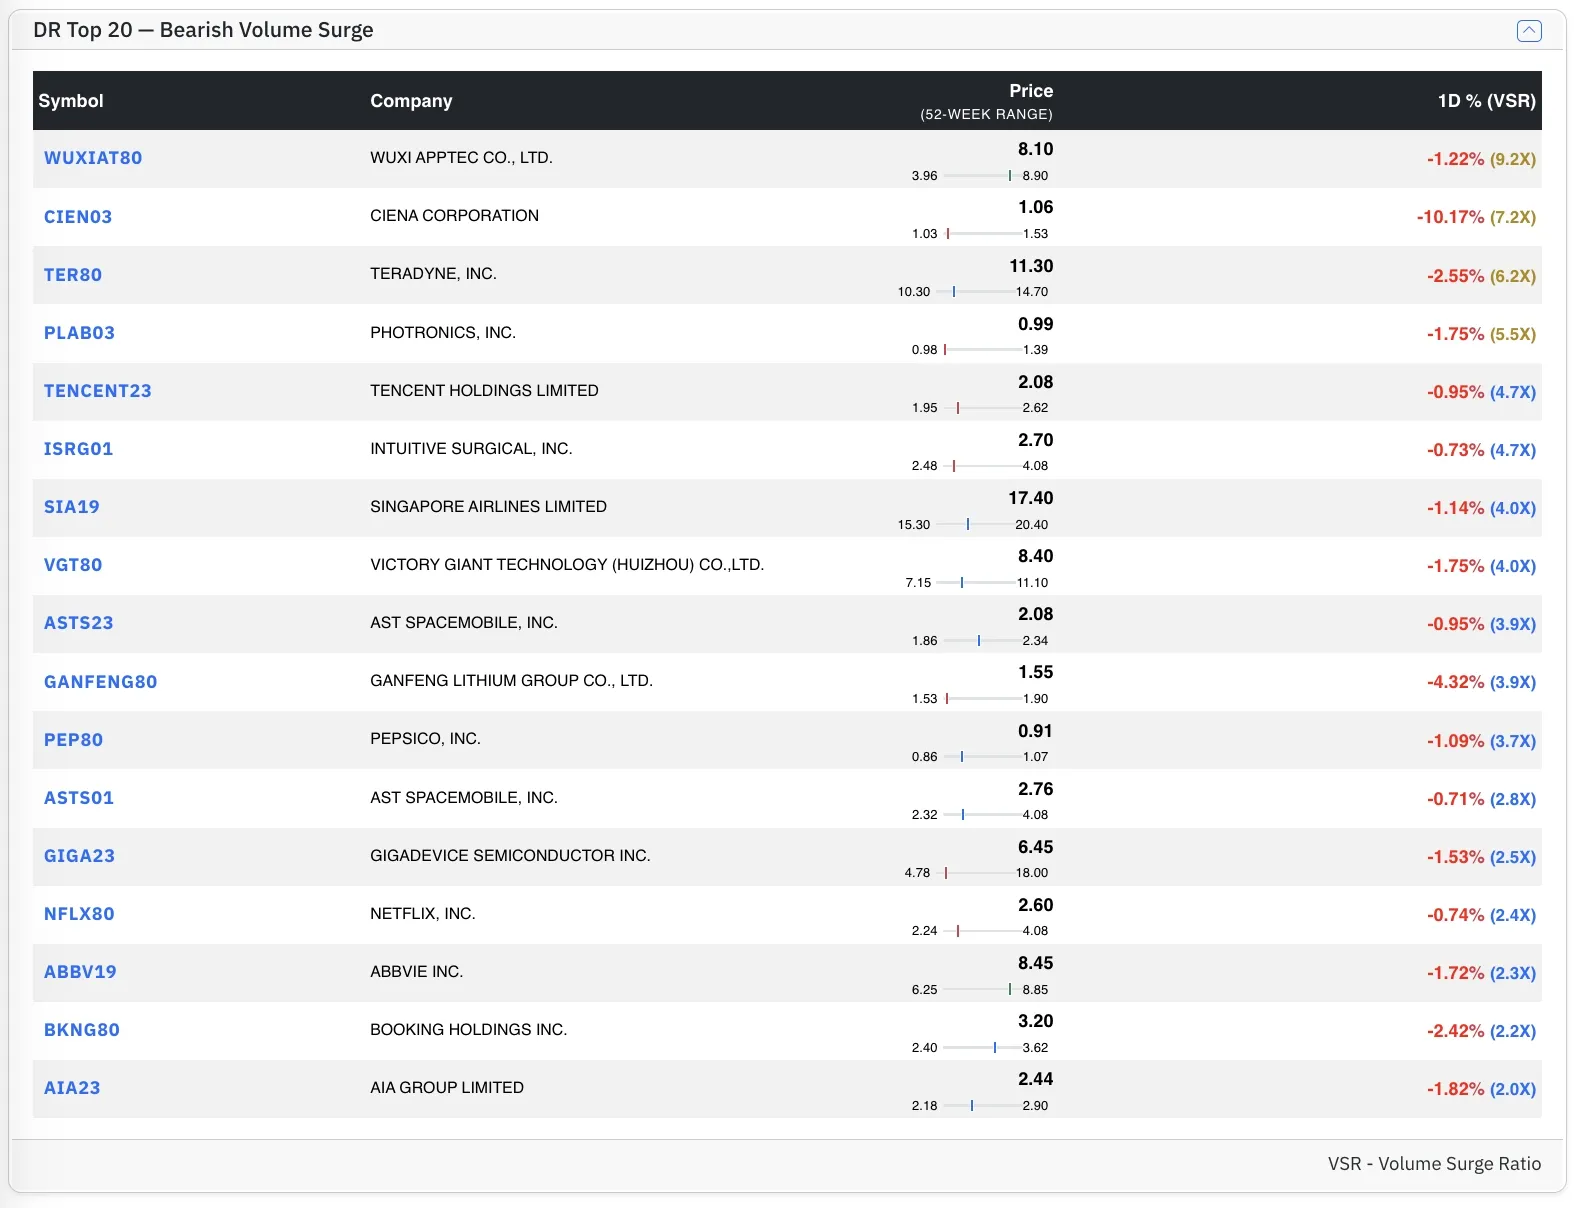The image size is (1576, 1208).
Task: Click the Symbol column header
Action: click(x=71, y=101)
